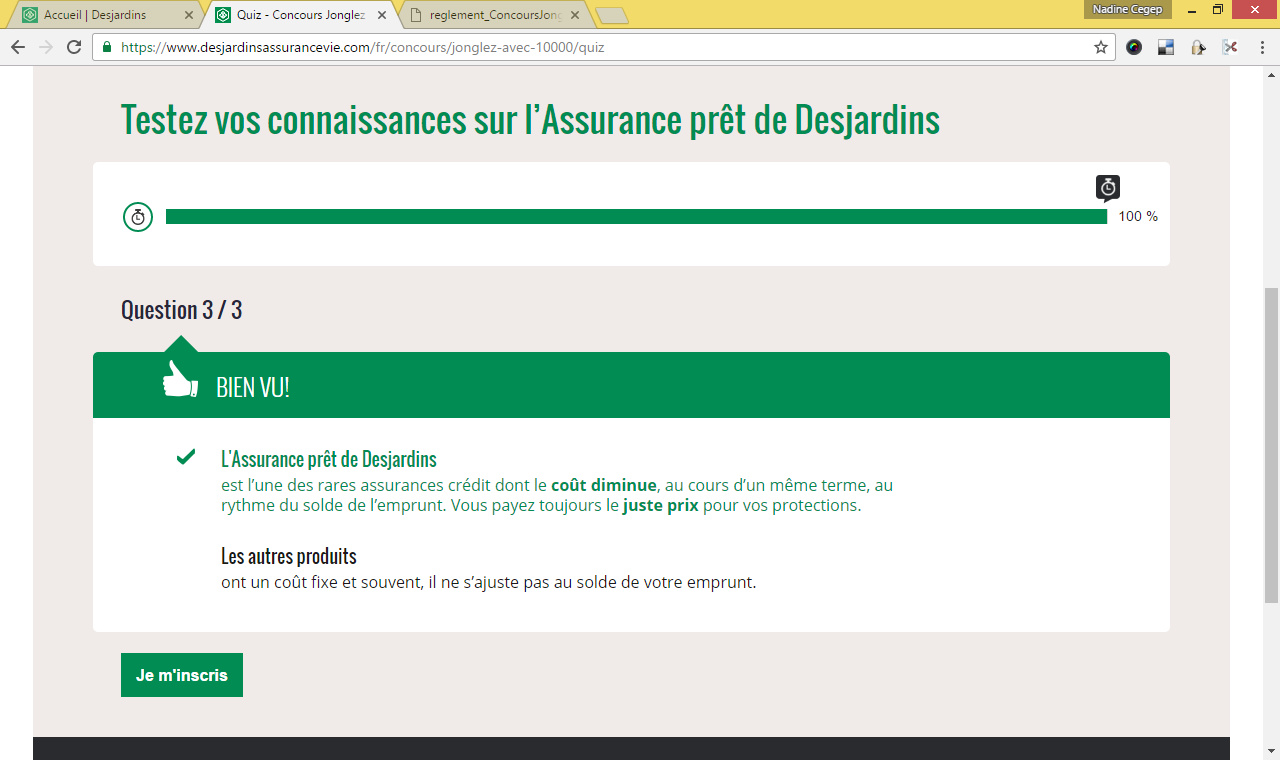Open the colorful camera lens extension
Image resolution: width=1280 pixels, height=760 pixels.
point(1134,47)
